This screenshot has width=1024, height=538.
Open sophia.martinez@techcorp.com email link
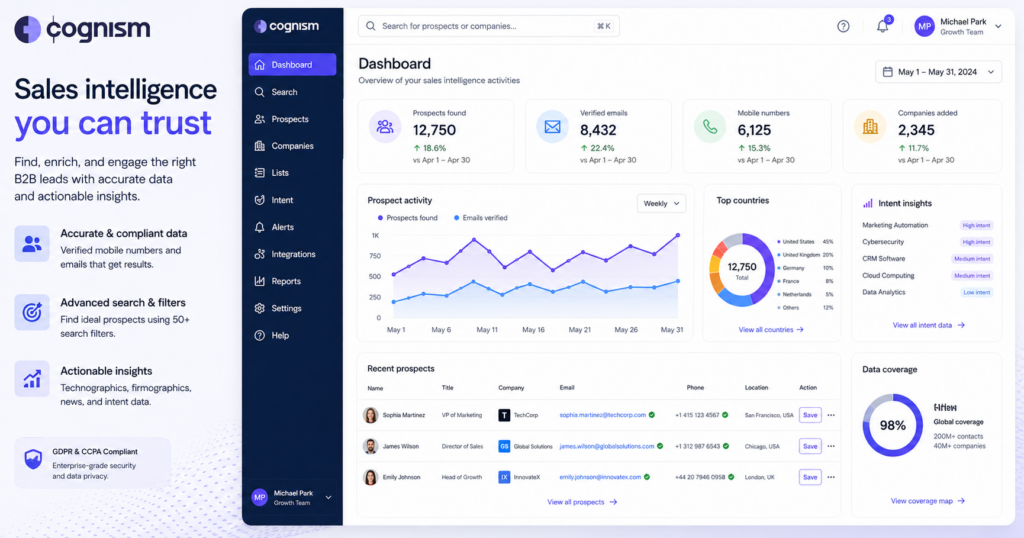pyautogui.click(x=602, y=415)
